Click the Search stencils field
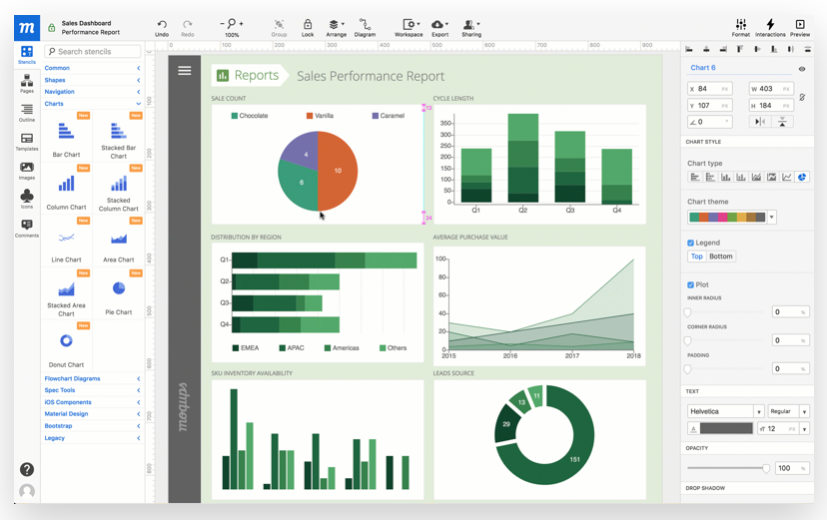The height and width of the screenshot is (520, 827). [x=93, y=51]
